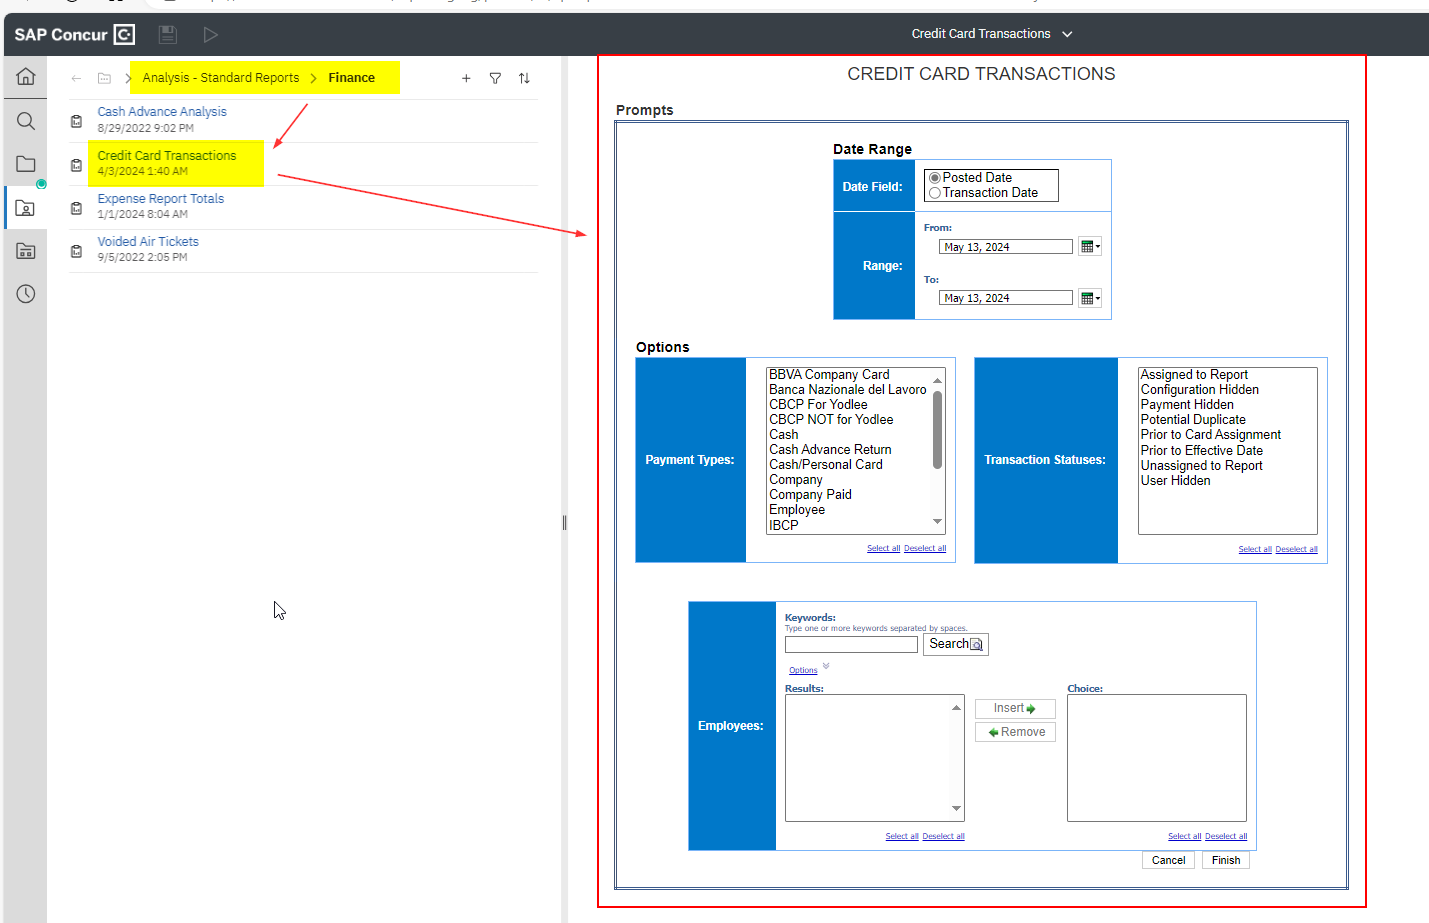Click the Finish button
Screen dimensions: 1429x923
(1226, 860)
